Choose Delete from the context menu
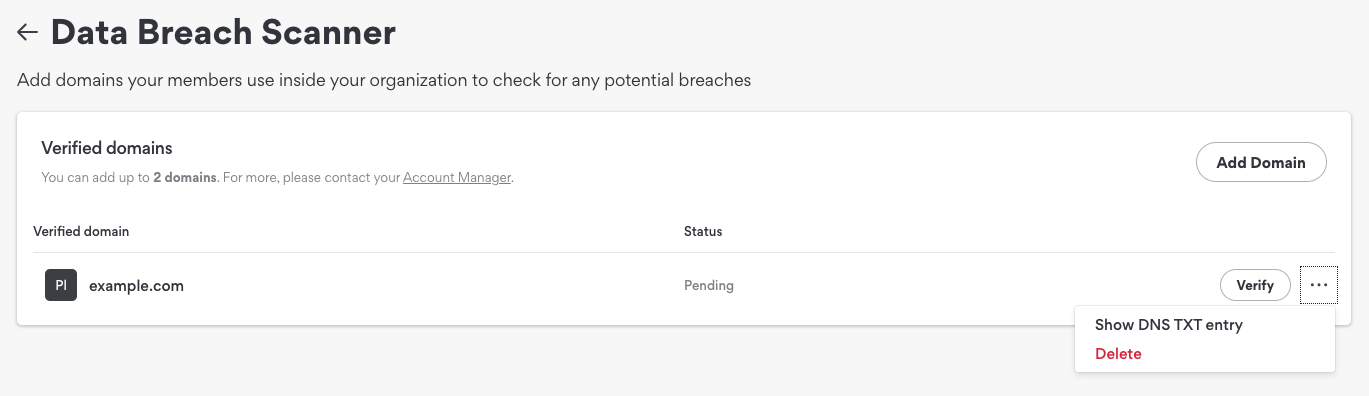The image size is (1369, 396). [x=1118, y=354]
